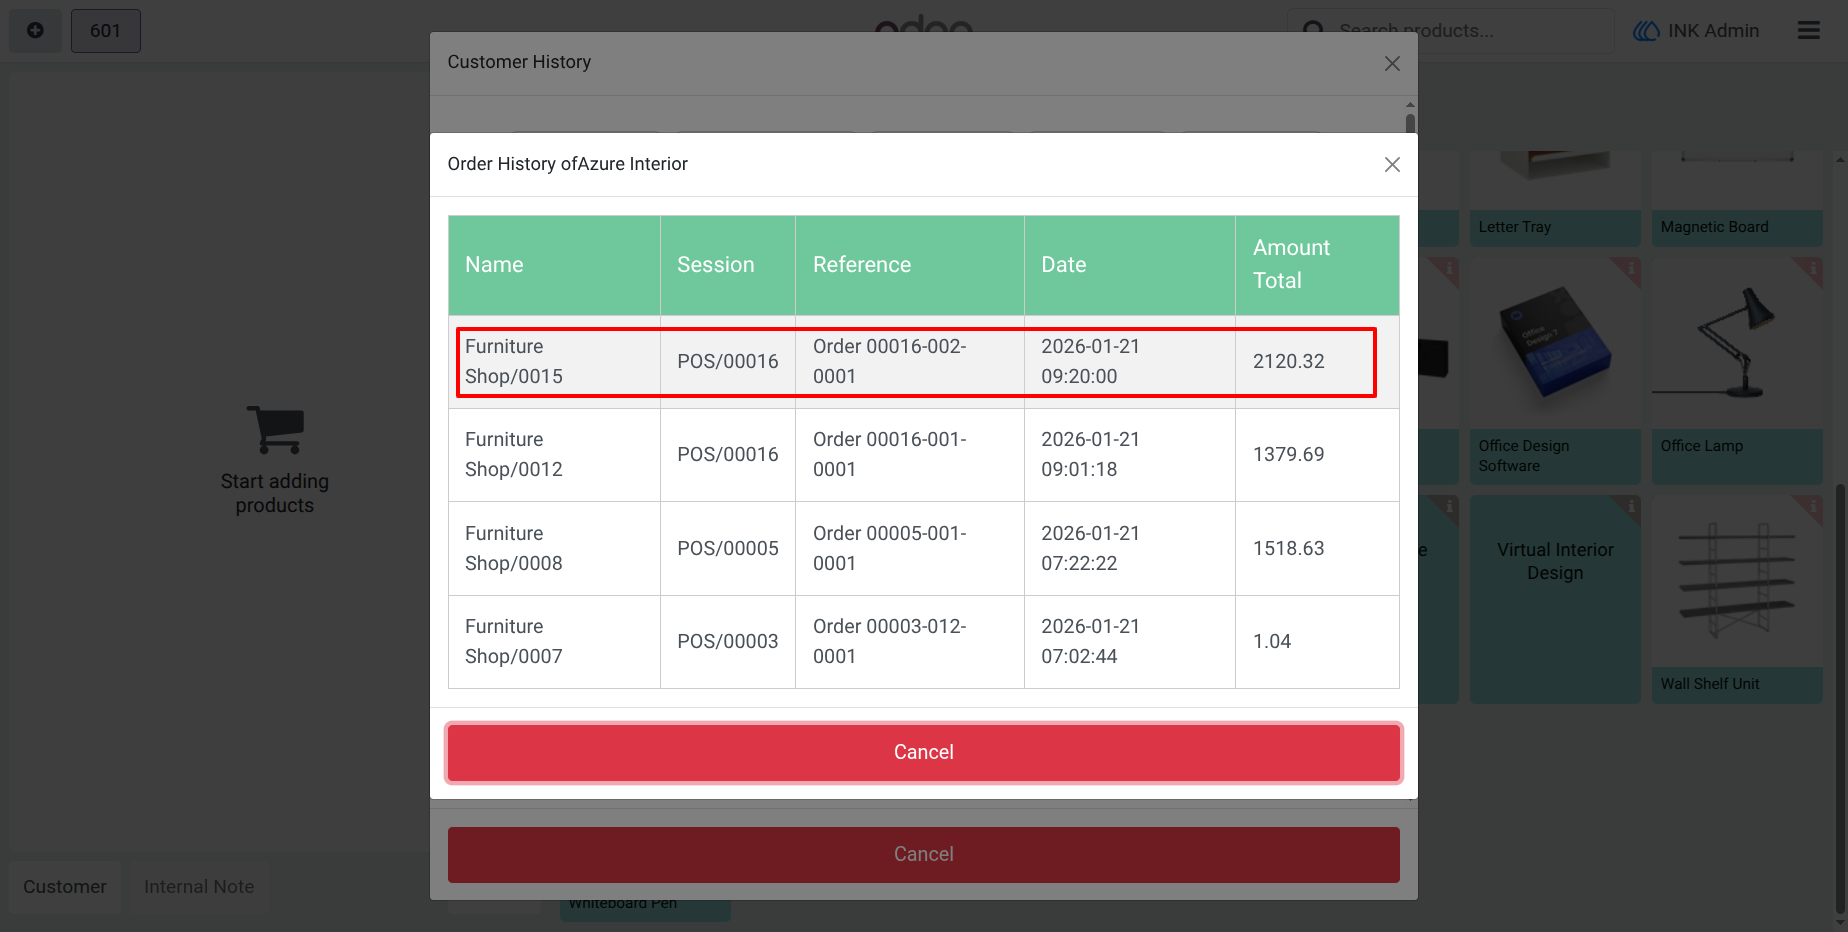Screen dimensions: 1848x932
Task: Click the Session column header
Action: pos(728,265)
